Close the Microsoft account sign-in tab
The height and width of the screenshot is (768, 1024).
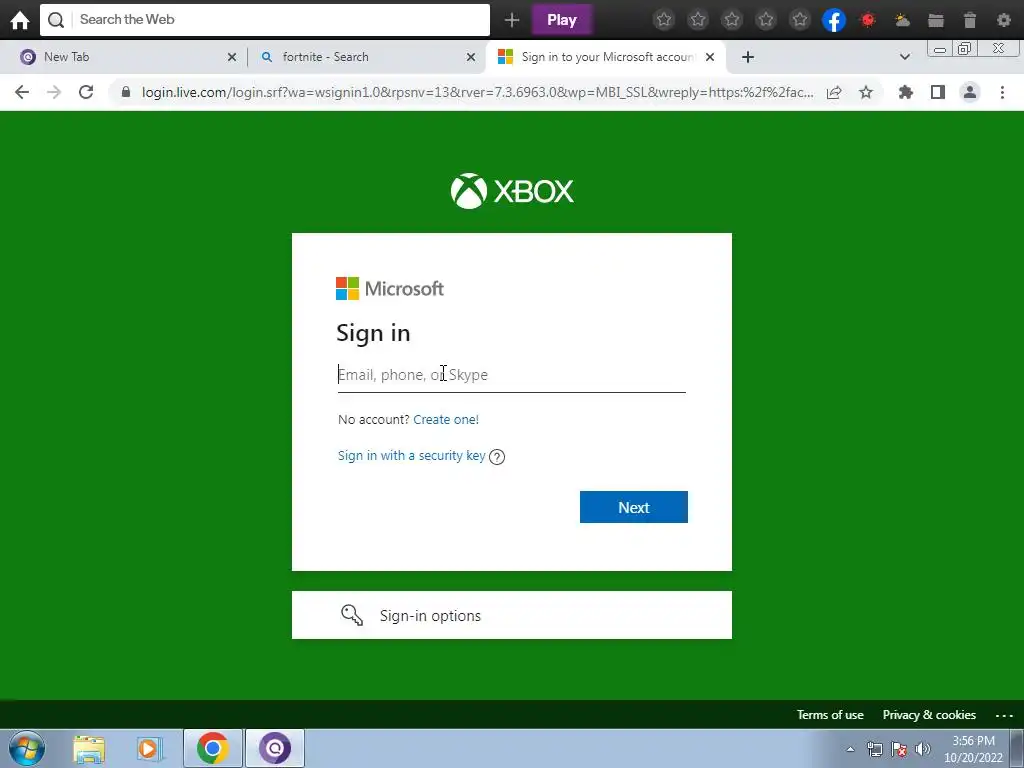pos(710,57)
